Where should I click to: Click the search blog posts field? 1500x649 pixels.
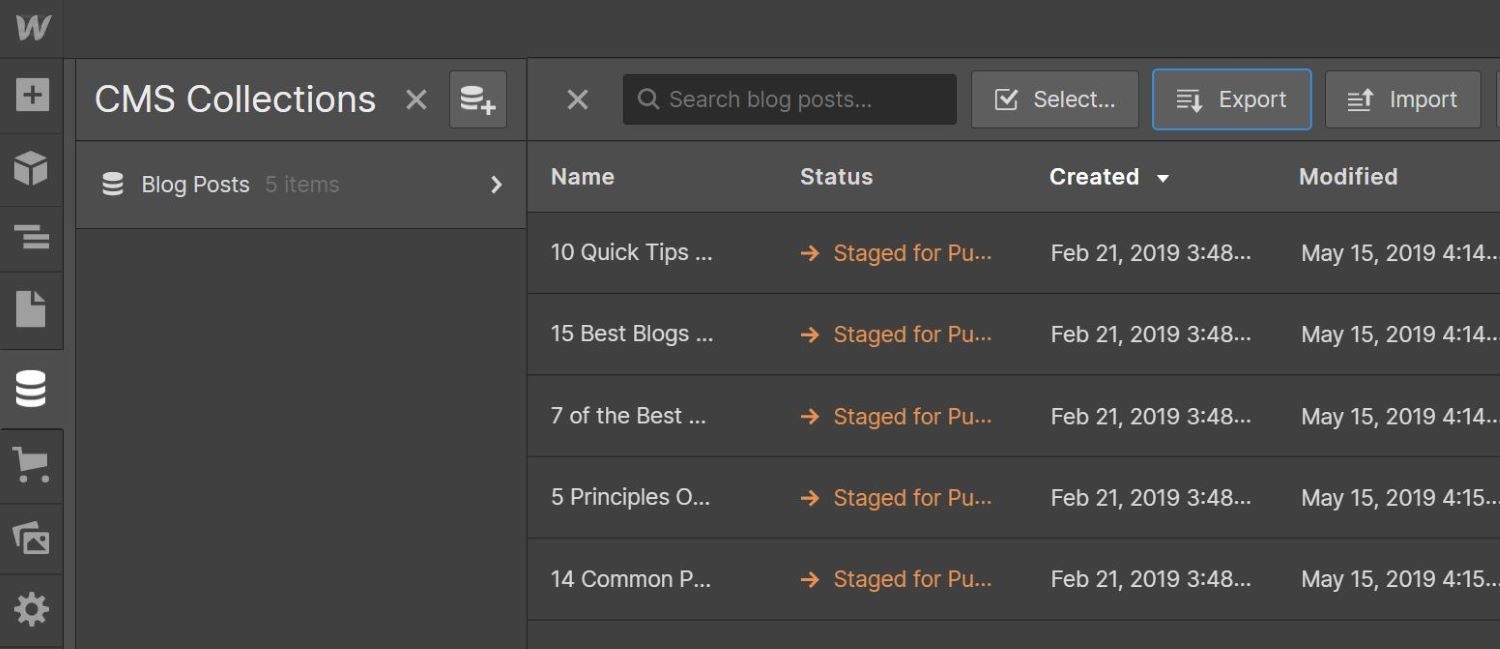coord(789,99)
